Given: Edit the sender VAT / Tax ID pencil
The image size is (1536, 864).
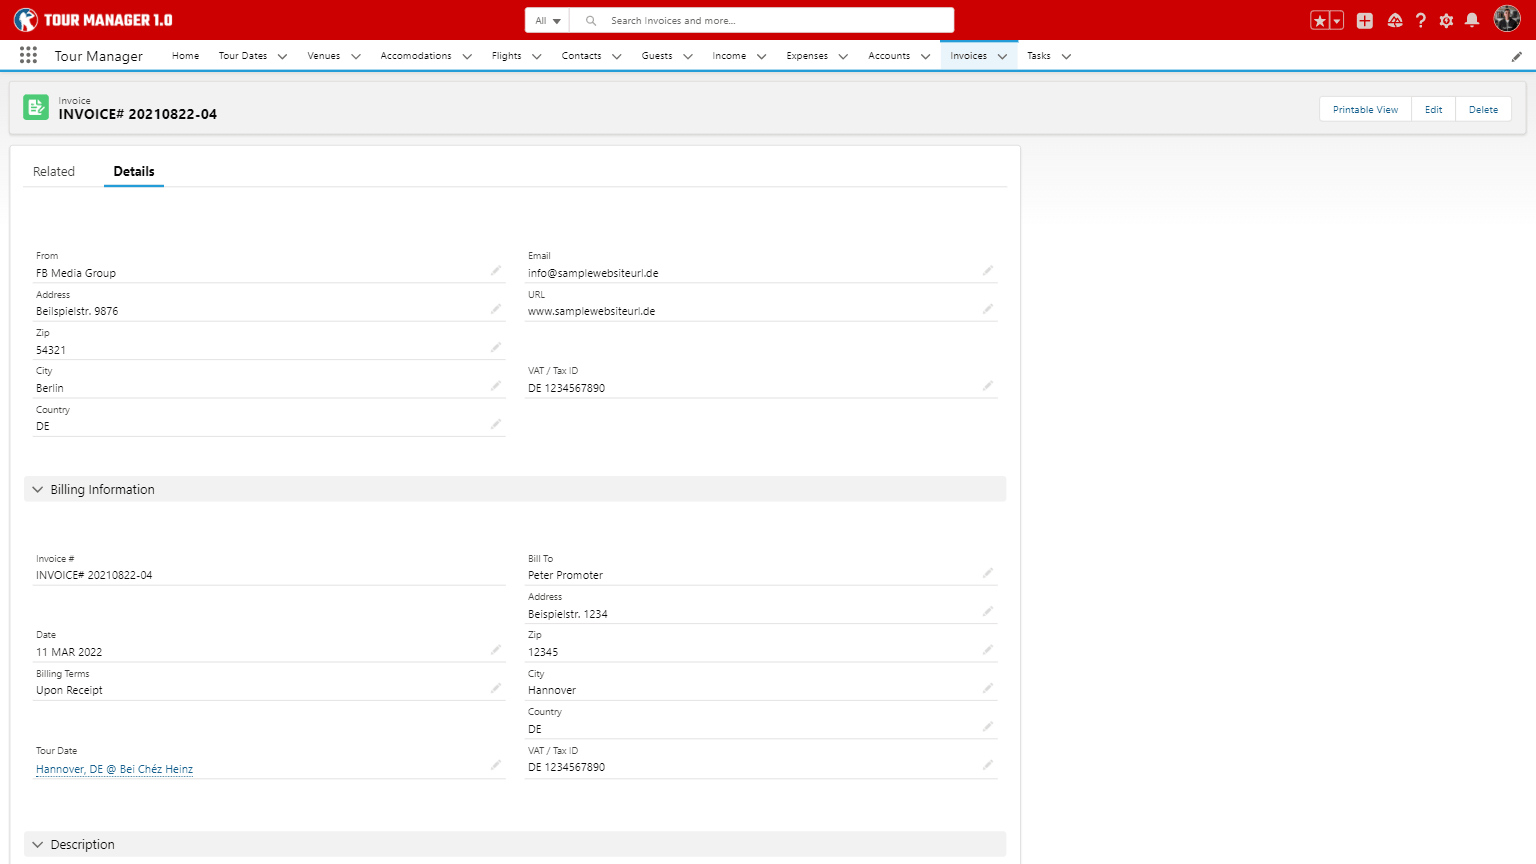Looking at the screenshot, I should pos(987,386).
